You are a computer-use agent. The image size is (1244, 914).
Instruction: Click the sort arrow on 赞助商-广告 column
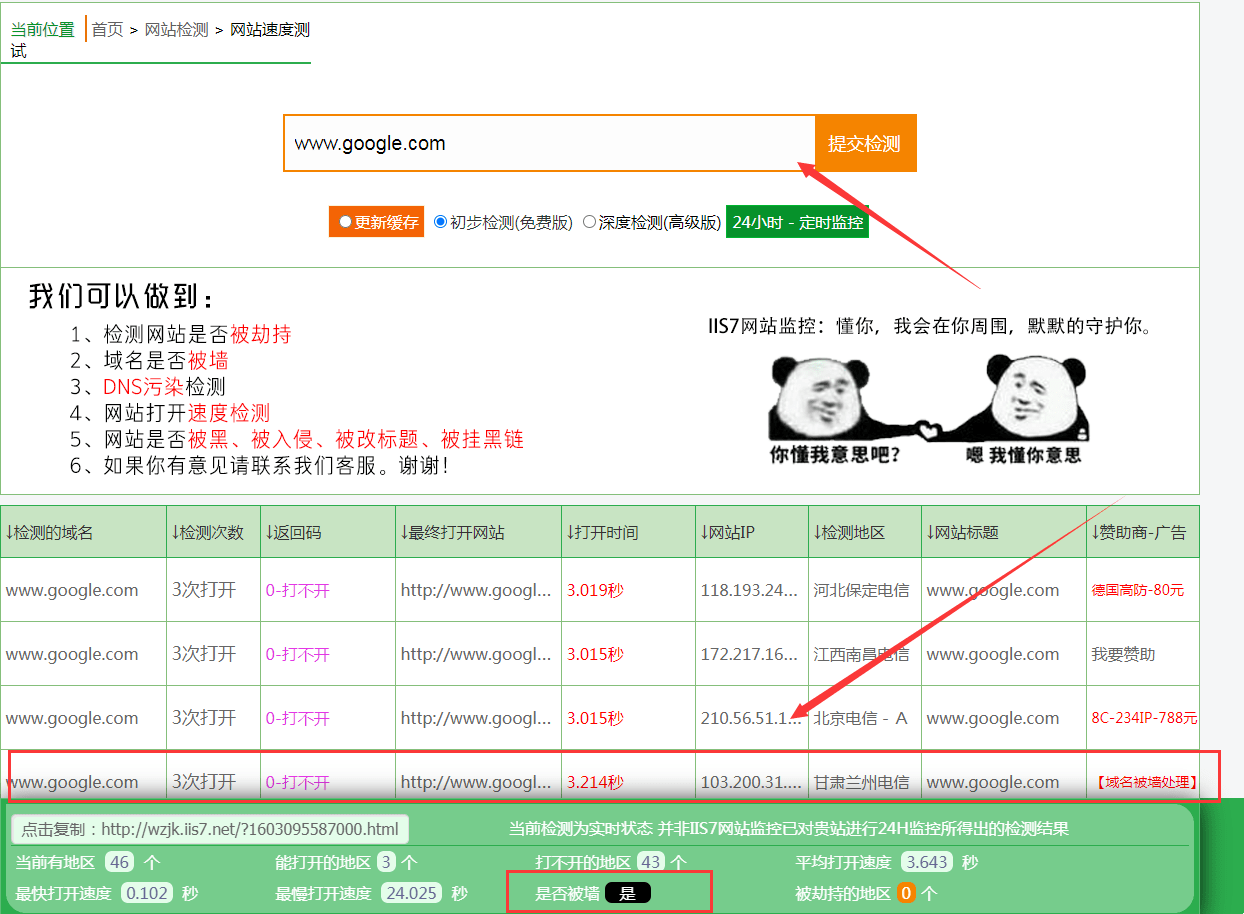pos(1094,532)
